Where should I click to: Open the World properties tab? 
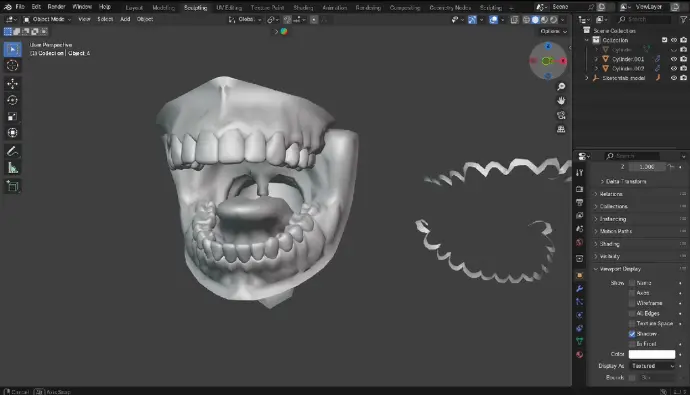[x=580, y=242]
